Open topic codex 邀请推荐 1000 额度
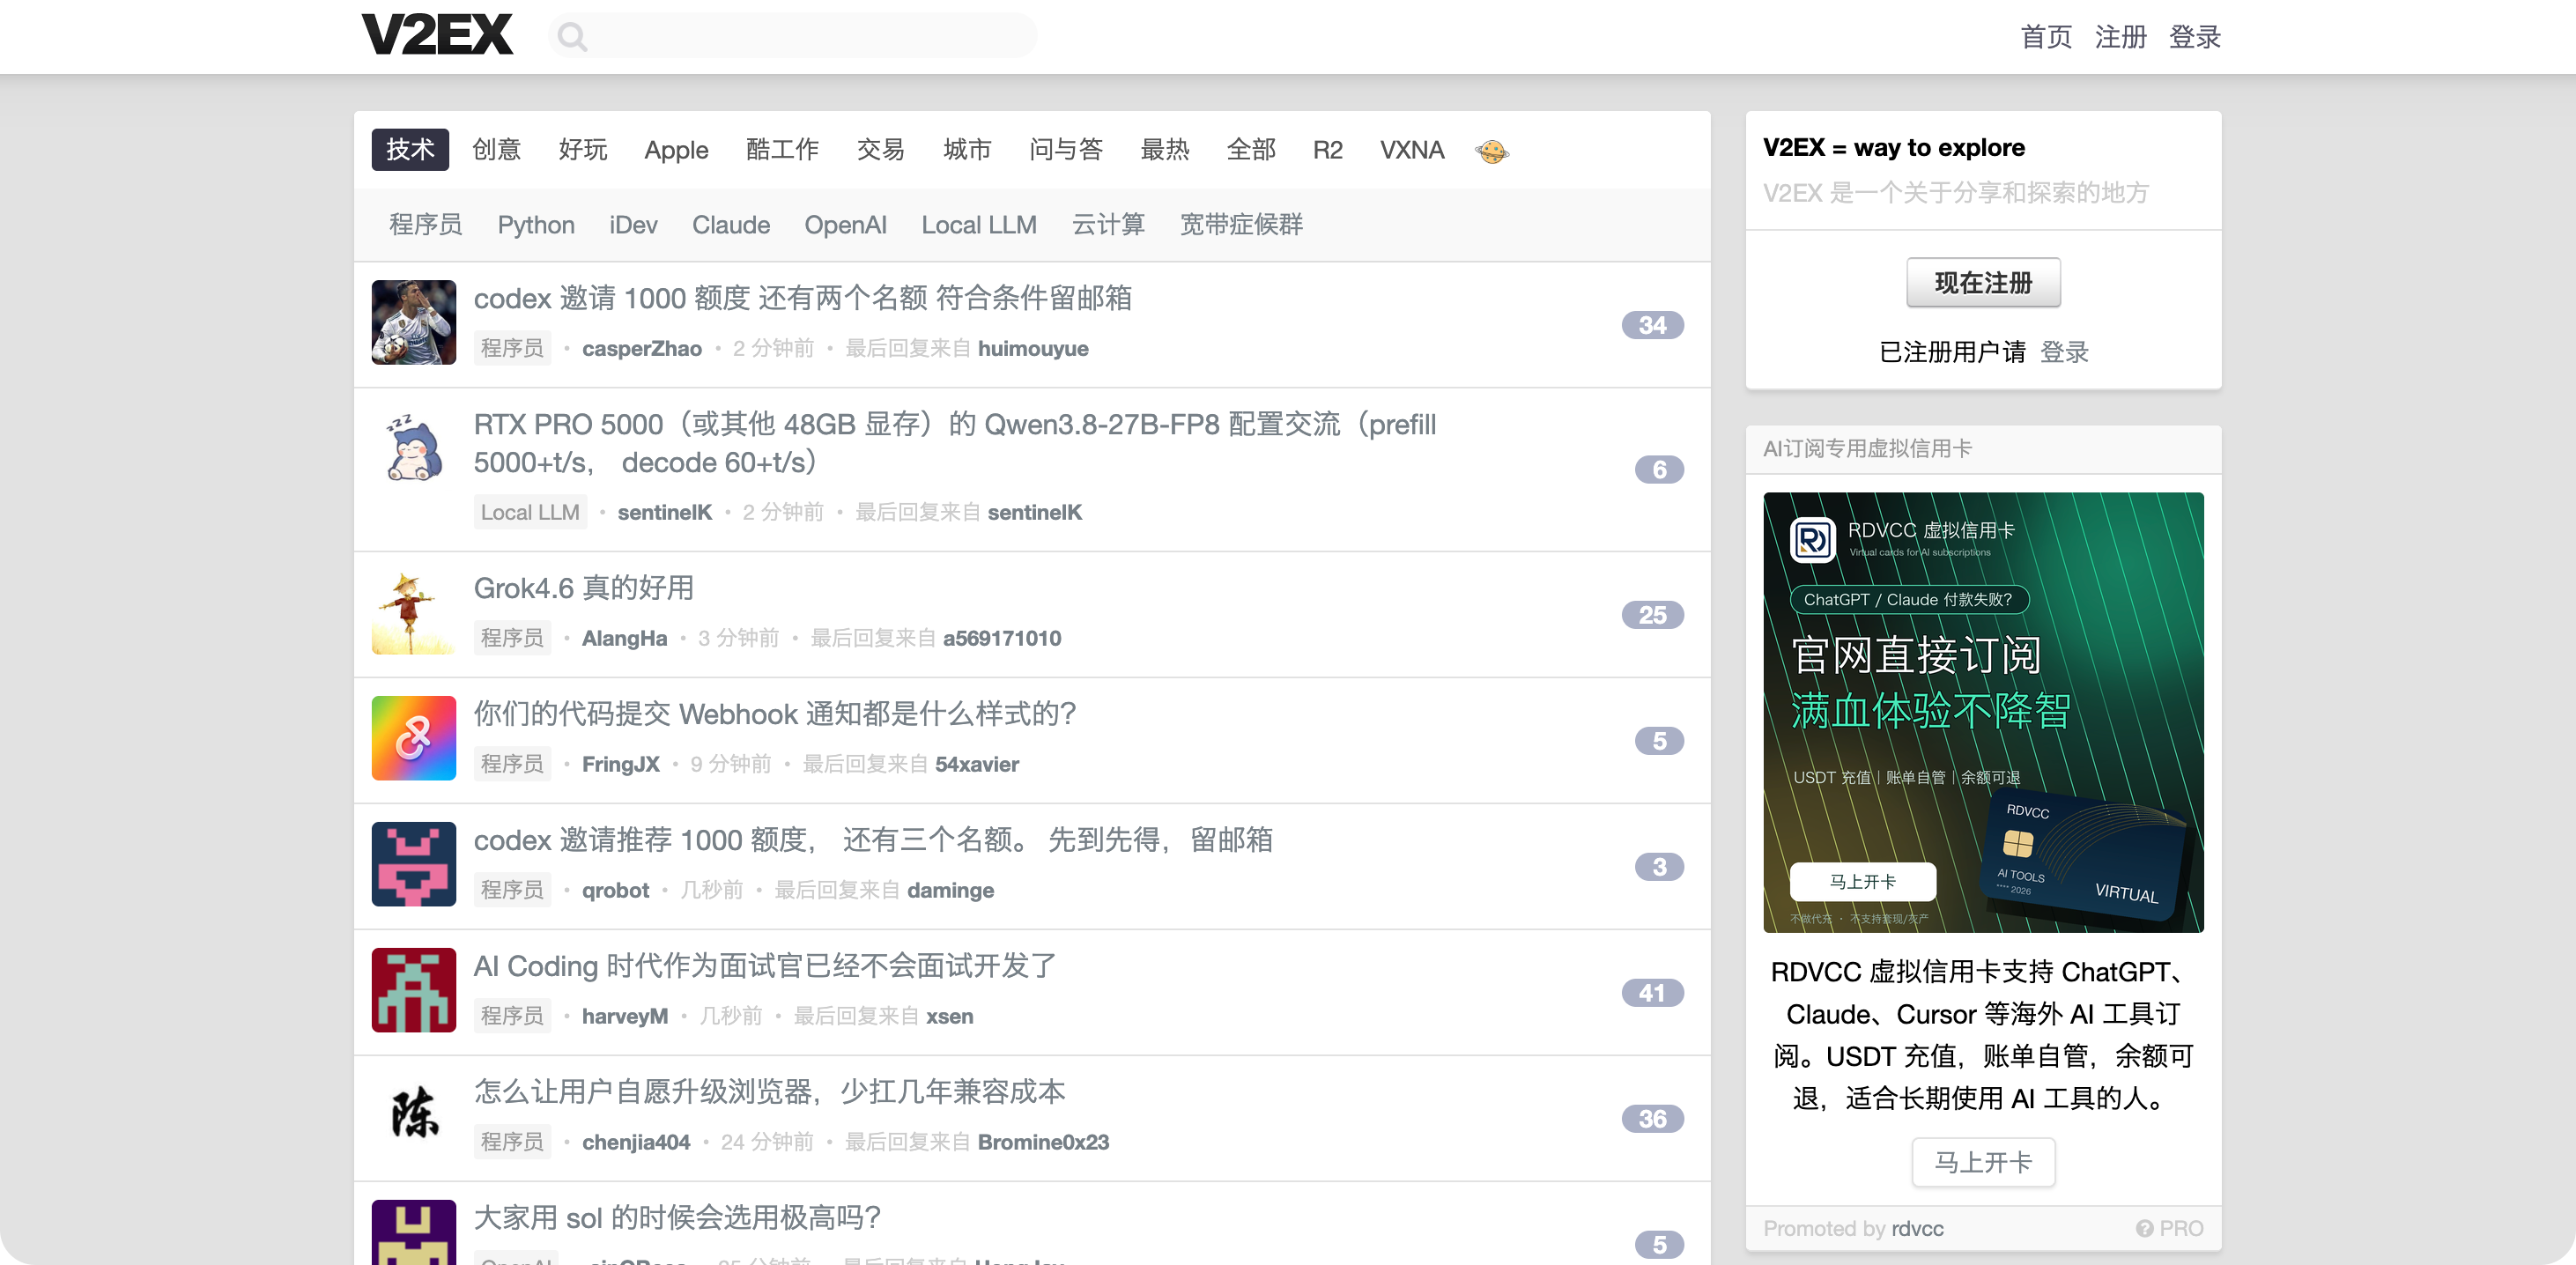This screenshot has height=1265, width=2576. [873, 840]
